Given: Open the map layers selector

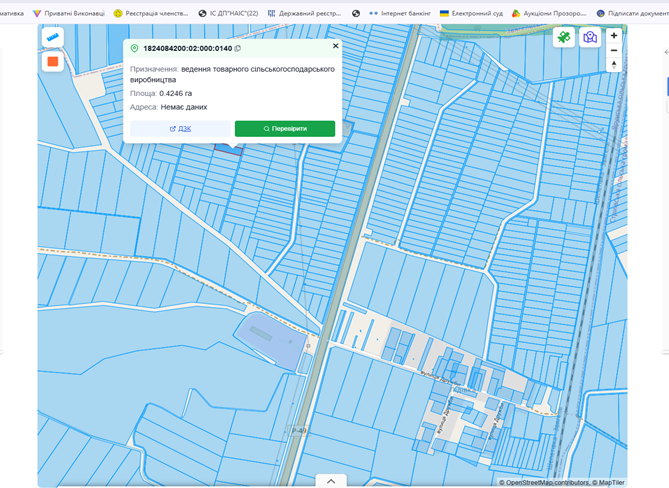Looking at the screenshot, I should click(x=590, y=38).
